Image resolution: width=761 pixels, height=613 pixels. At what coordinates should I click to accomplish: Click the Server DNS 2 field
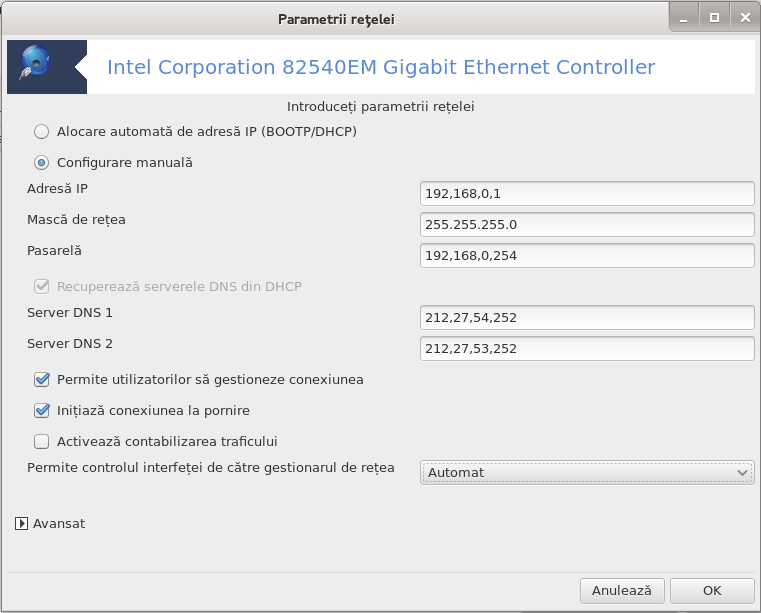point(587,349)
